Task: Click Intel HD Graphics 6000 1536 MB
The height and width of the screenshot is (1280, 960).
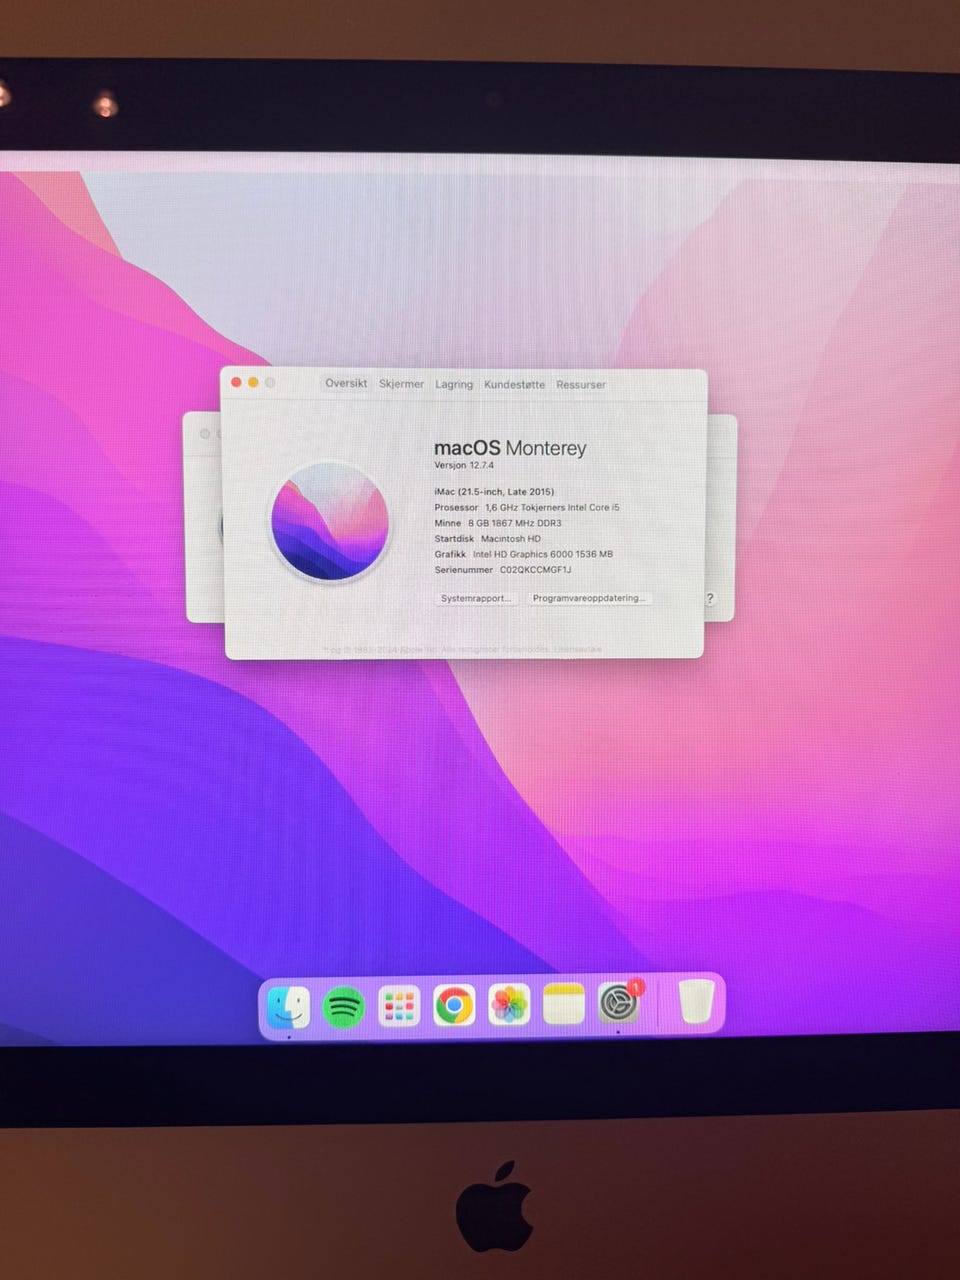Action: [543, 554]
